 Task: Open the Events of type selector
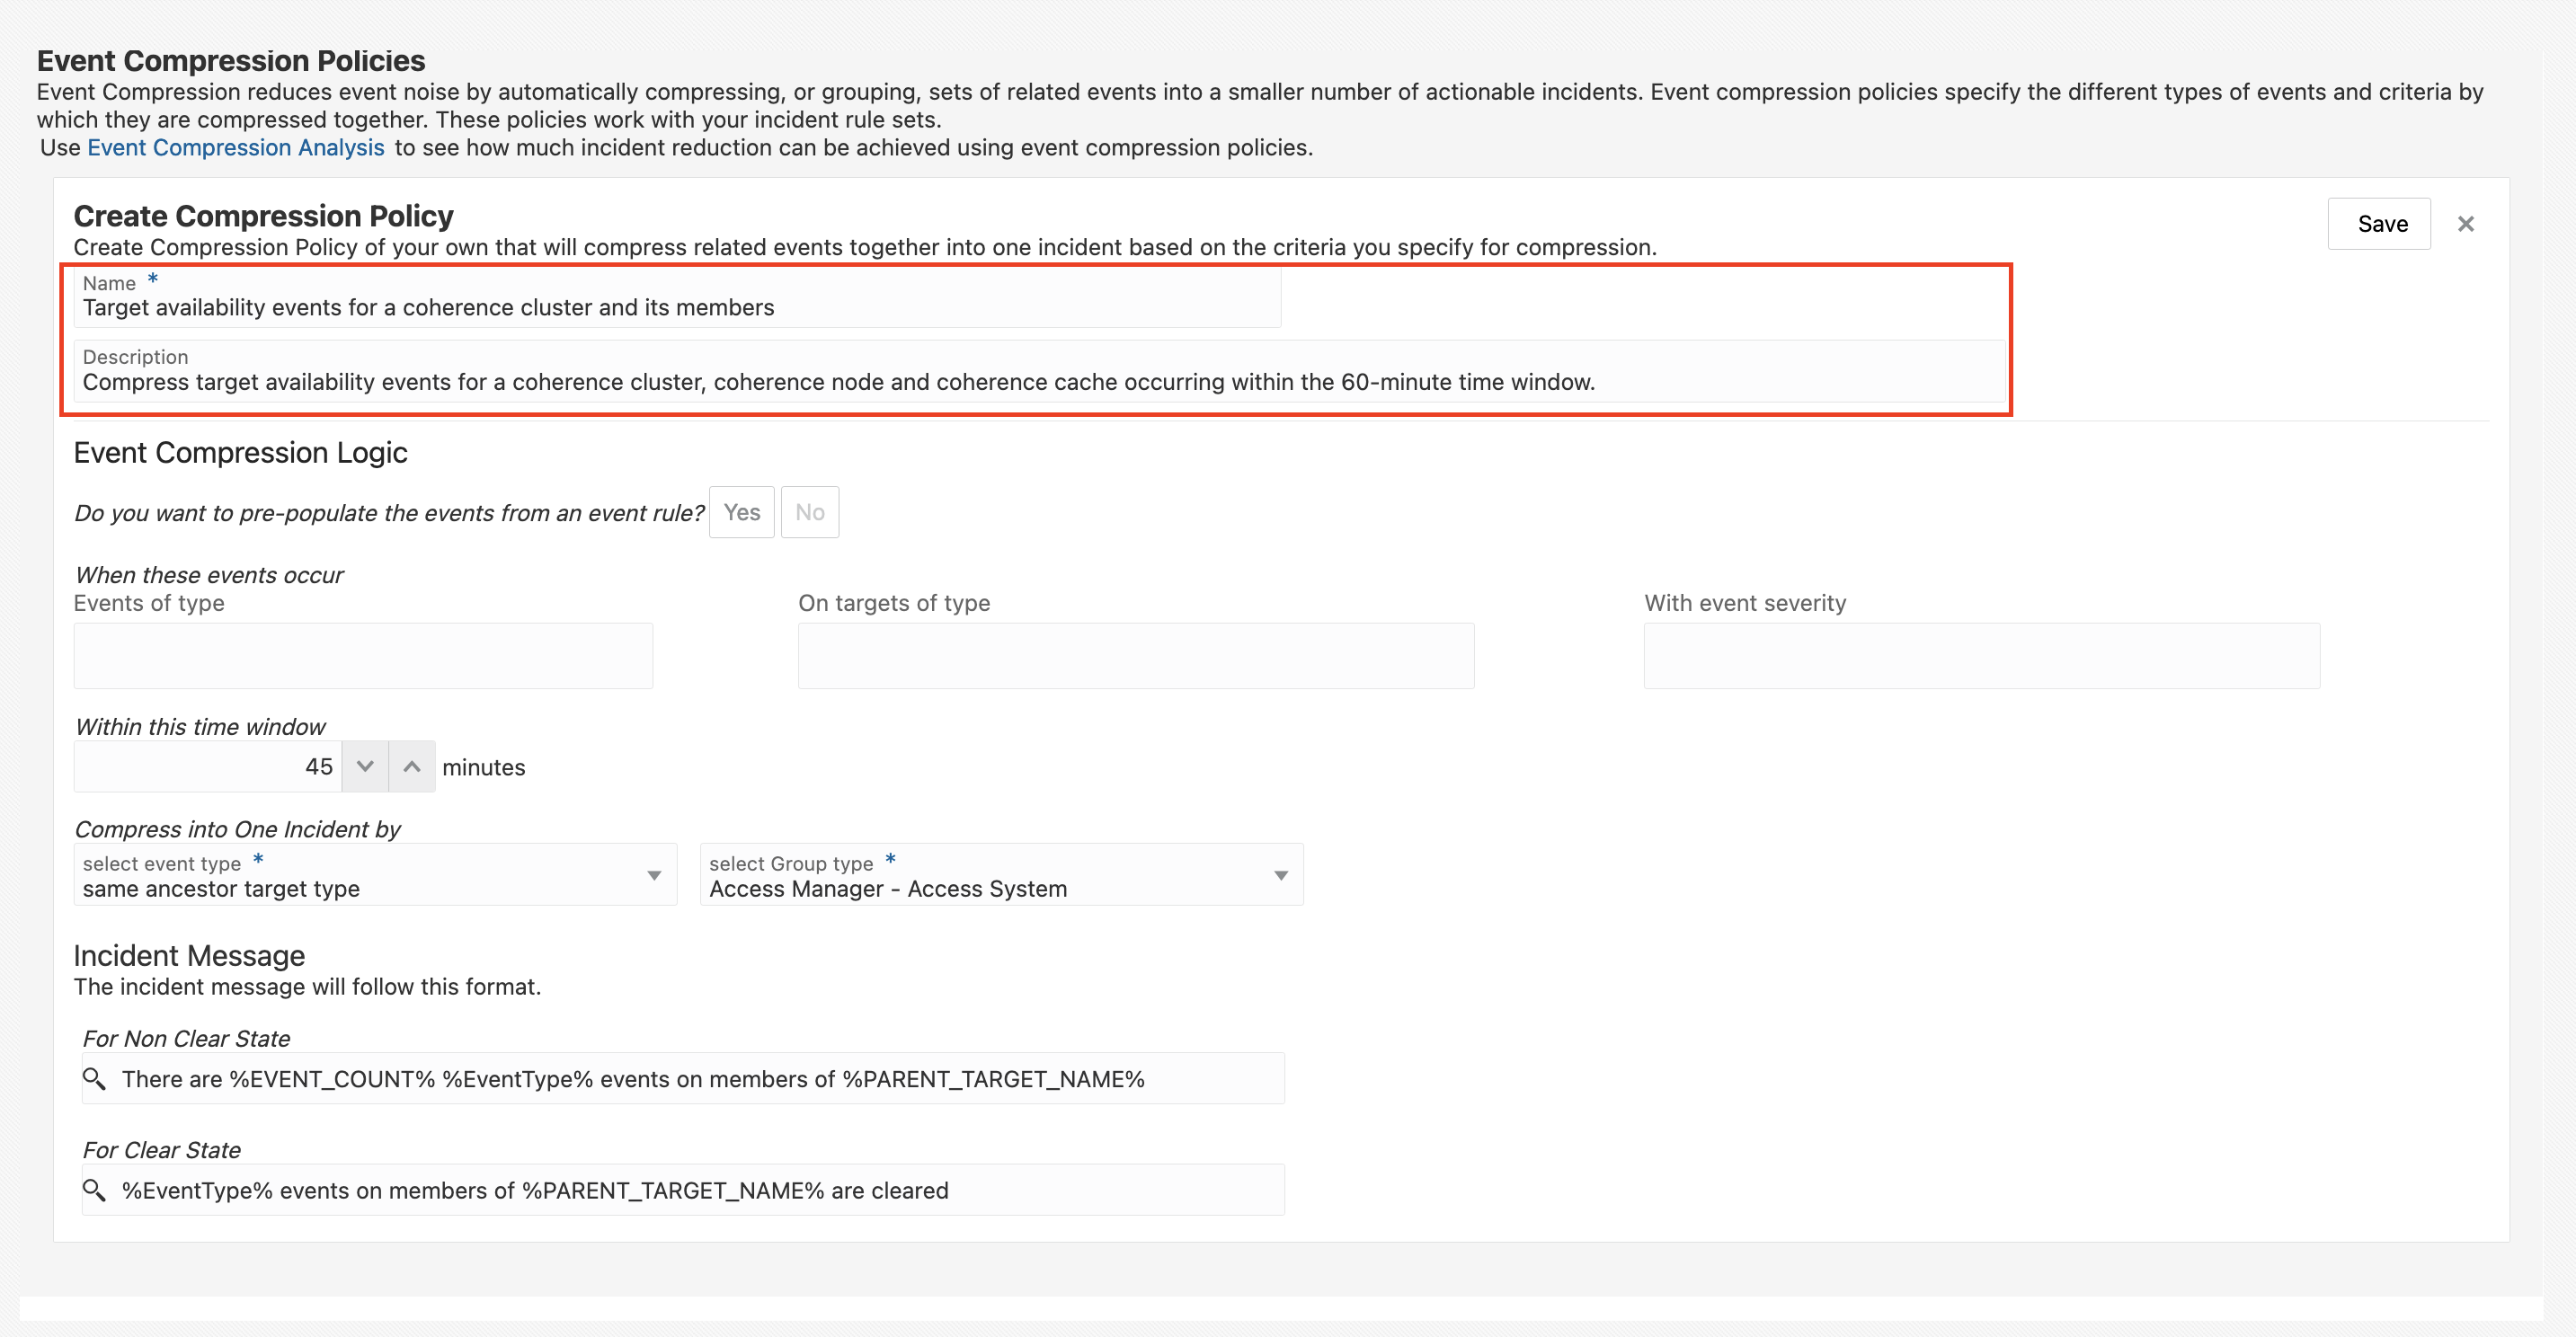coord(363,656)
